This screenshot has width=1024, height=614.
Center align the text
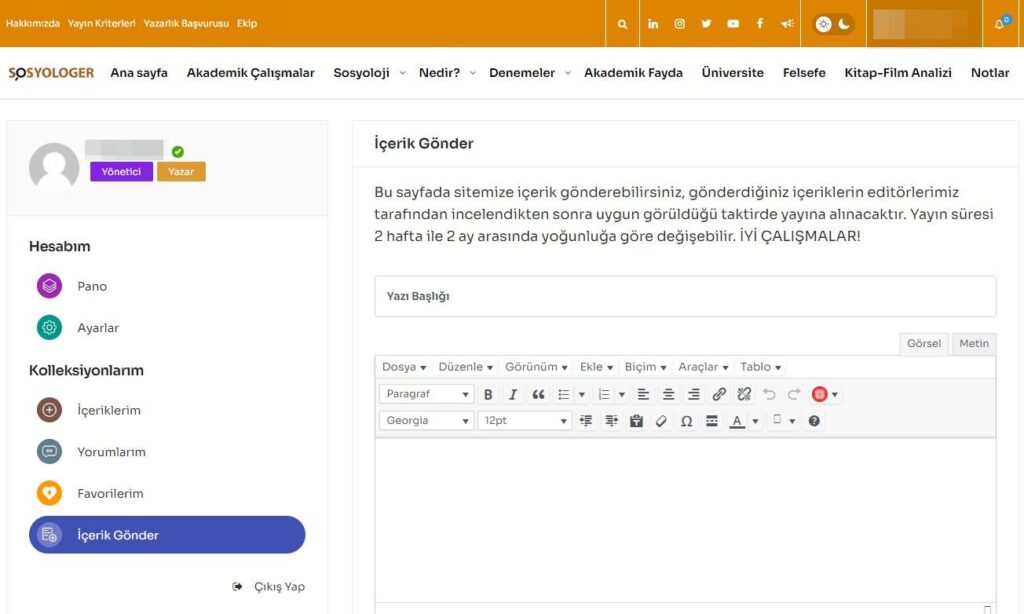point(668,395)
